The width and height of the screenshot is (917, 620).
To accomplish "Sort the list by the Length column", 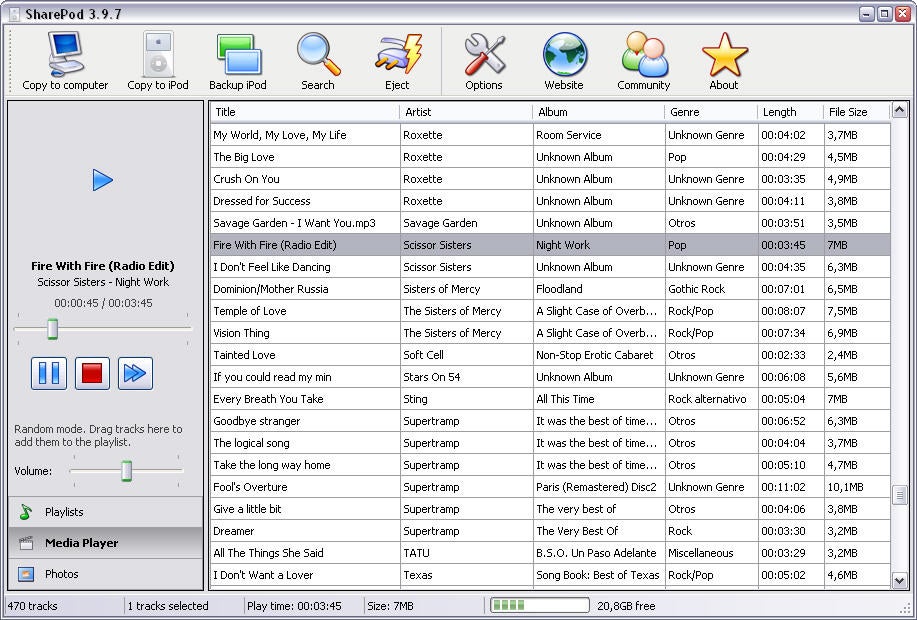I will pyautogui.click(x=790, y=112).
